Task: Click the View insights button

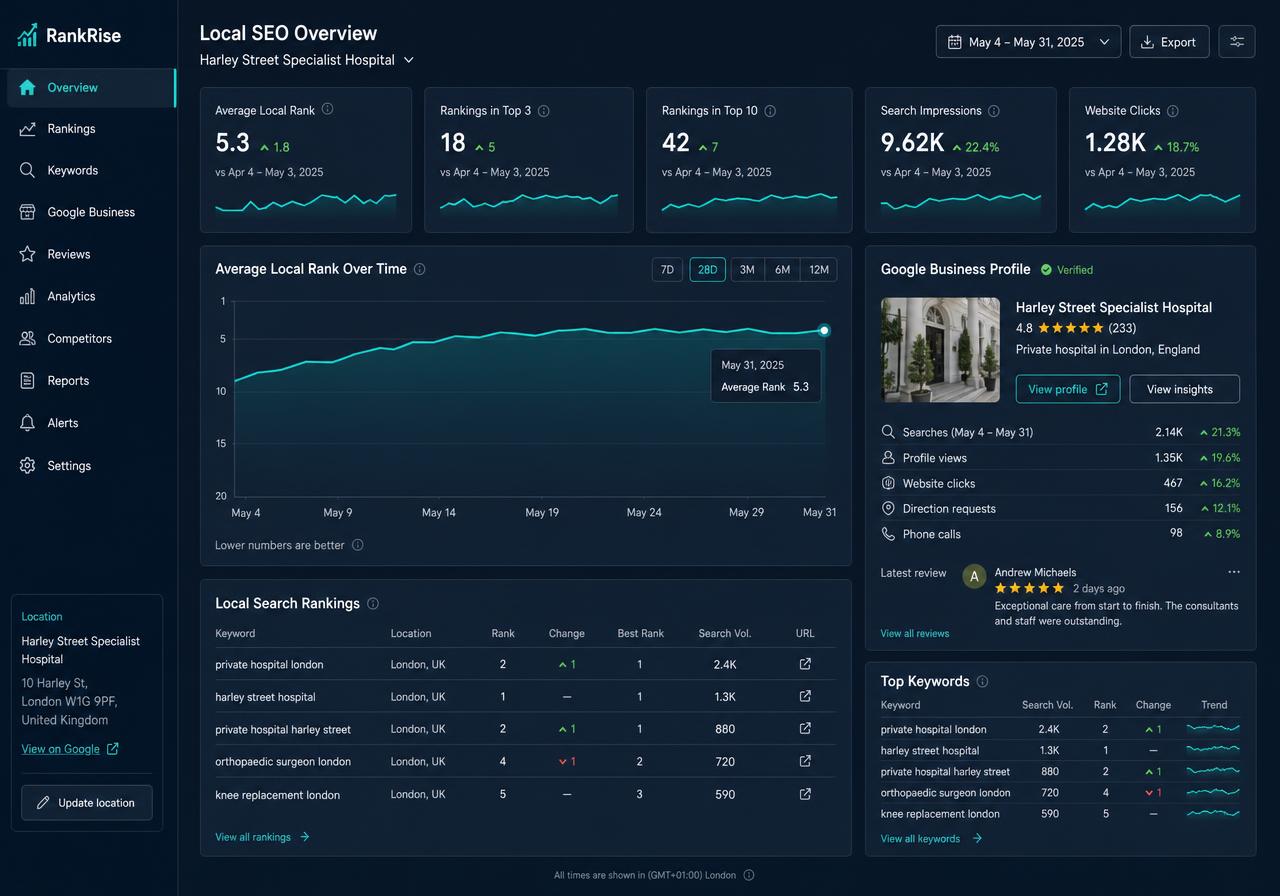Action: coord(1184,389)
